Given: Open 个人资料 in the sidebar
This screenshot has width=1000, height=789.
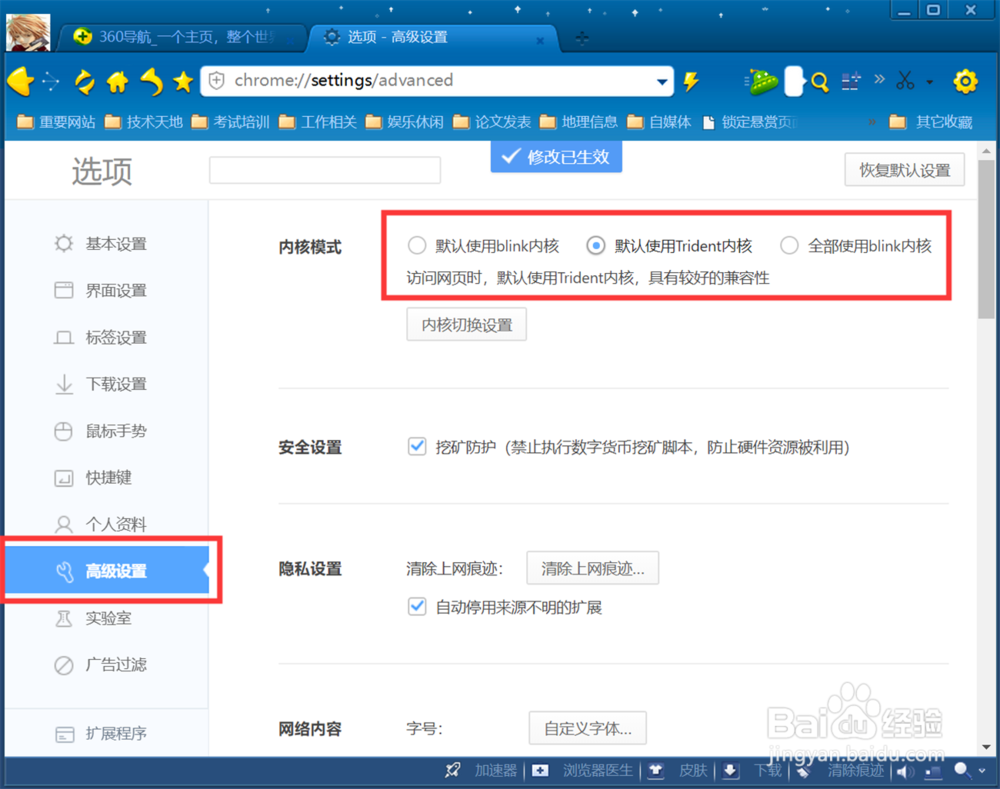Looking at the screenshot, I should (x=106, y=524).
